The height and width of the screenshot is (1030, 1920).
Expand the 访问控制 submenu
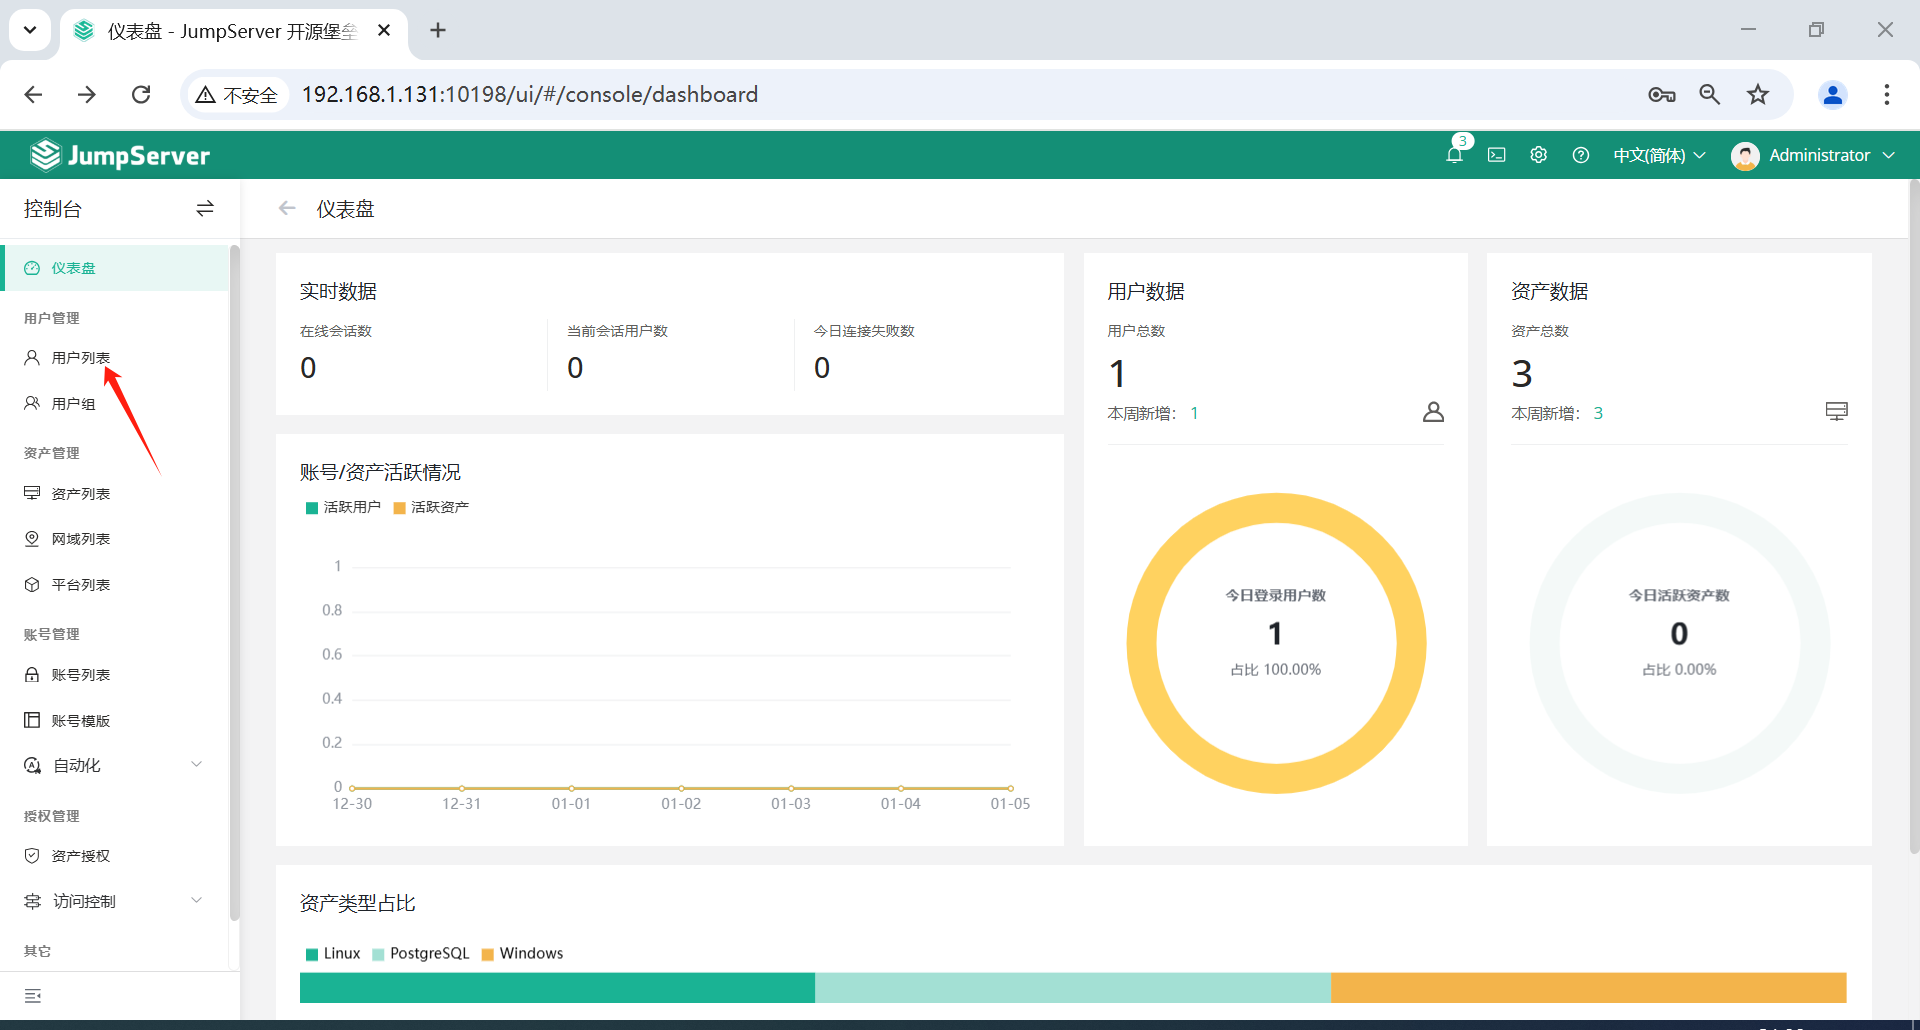coord(115,901)
